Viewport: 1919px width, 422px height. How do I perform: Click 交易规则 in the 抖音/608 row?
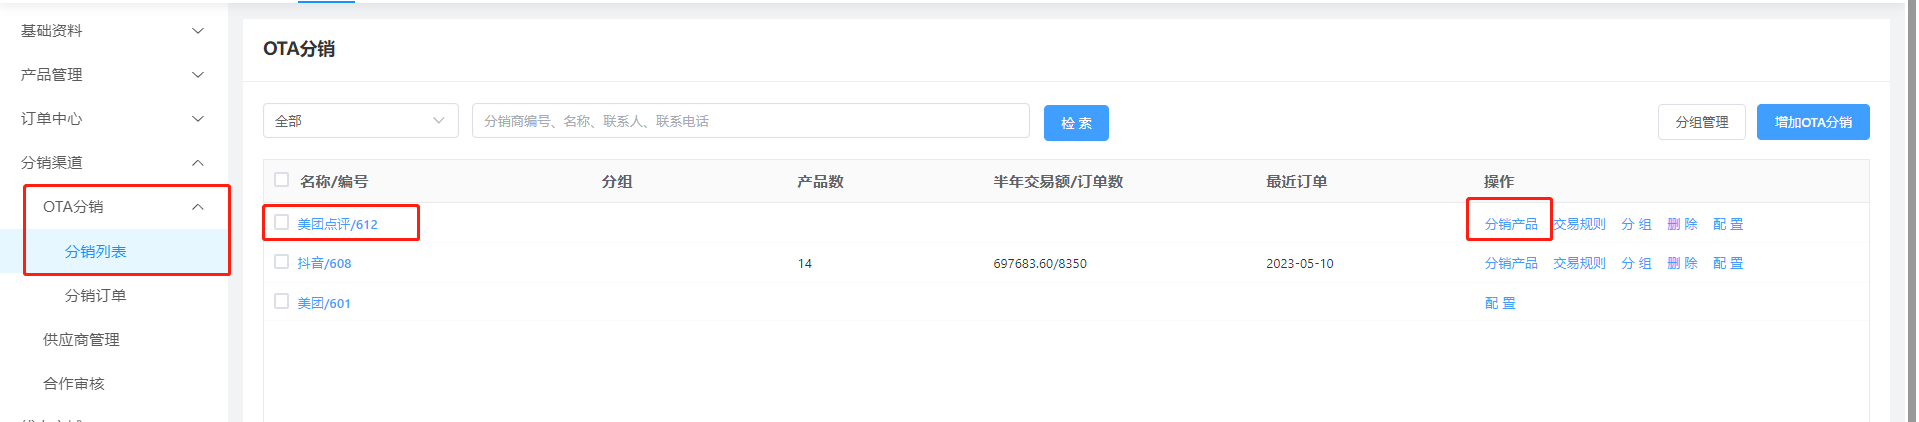[x=1579, y=263]
